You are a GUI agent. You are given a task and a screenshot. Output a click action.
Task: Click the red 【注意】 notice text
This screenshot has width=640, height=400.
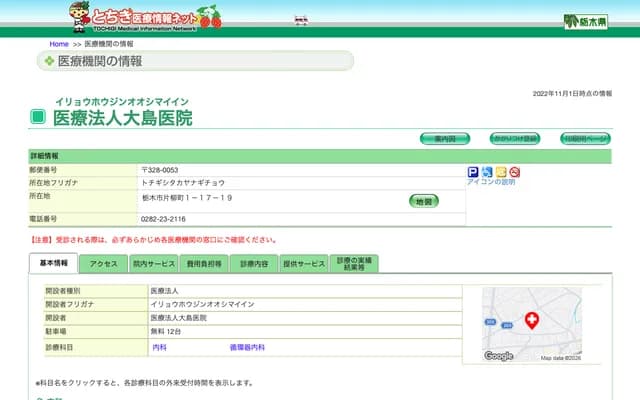153,240
